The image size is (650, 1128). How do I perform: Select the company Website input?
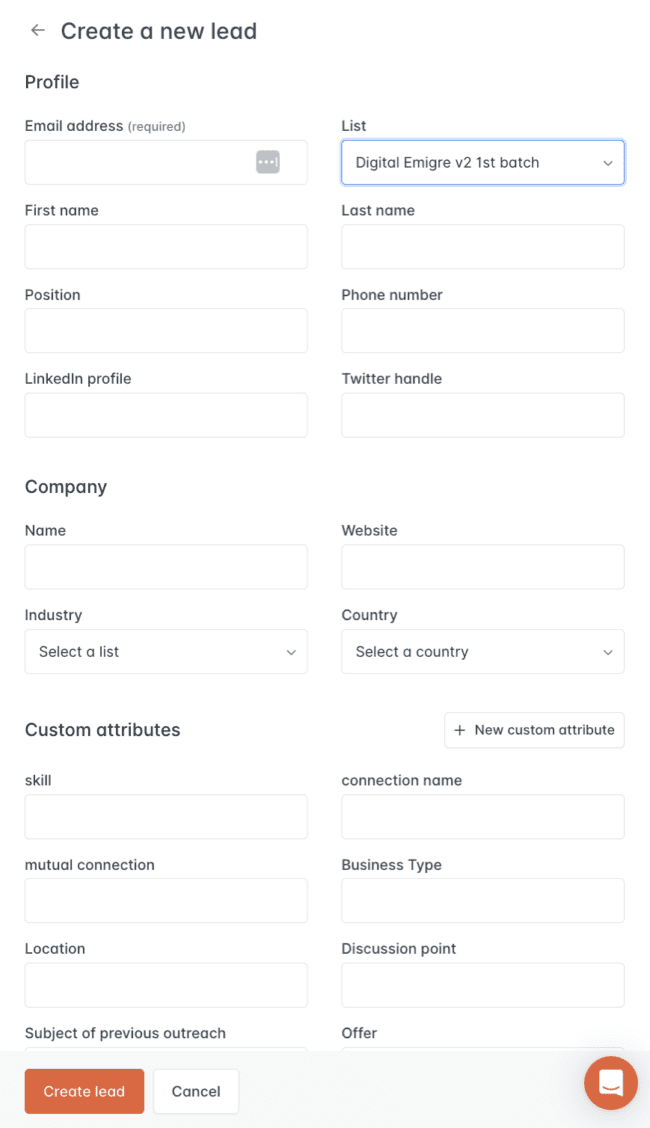[x=482, y=566]
